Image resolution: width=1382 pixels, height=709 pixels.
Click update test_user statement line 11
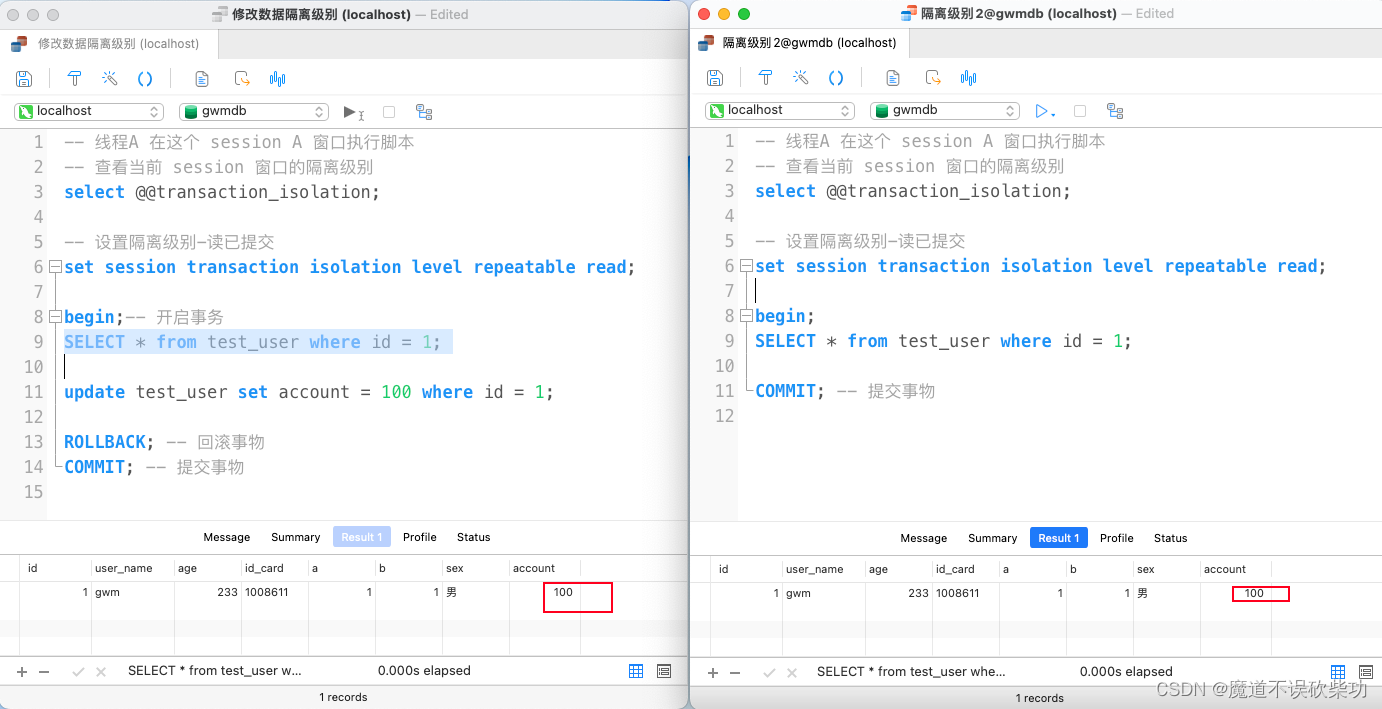click(x=309, y=392)
